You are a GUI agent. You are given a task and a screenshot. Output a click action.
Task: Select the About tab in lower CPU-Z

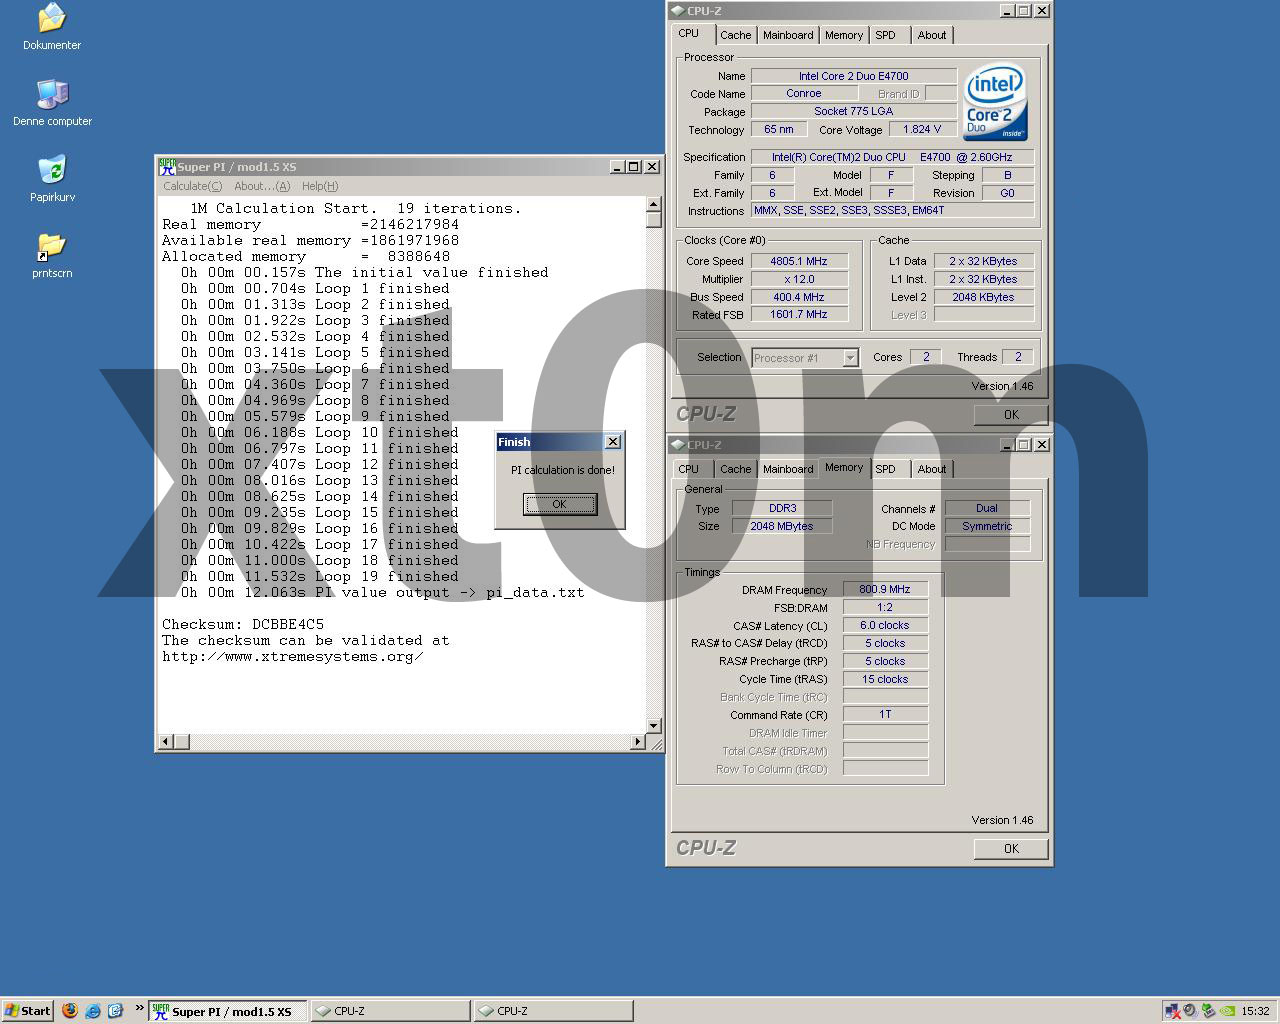pyautogui.click(x=932, y=469)
